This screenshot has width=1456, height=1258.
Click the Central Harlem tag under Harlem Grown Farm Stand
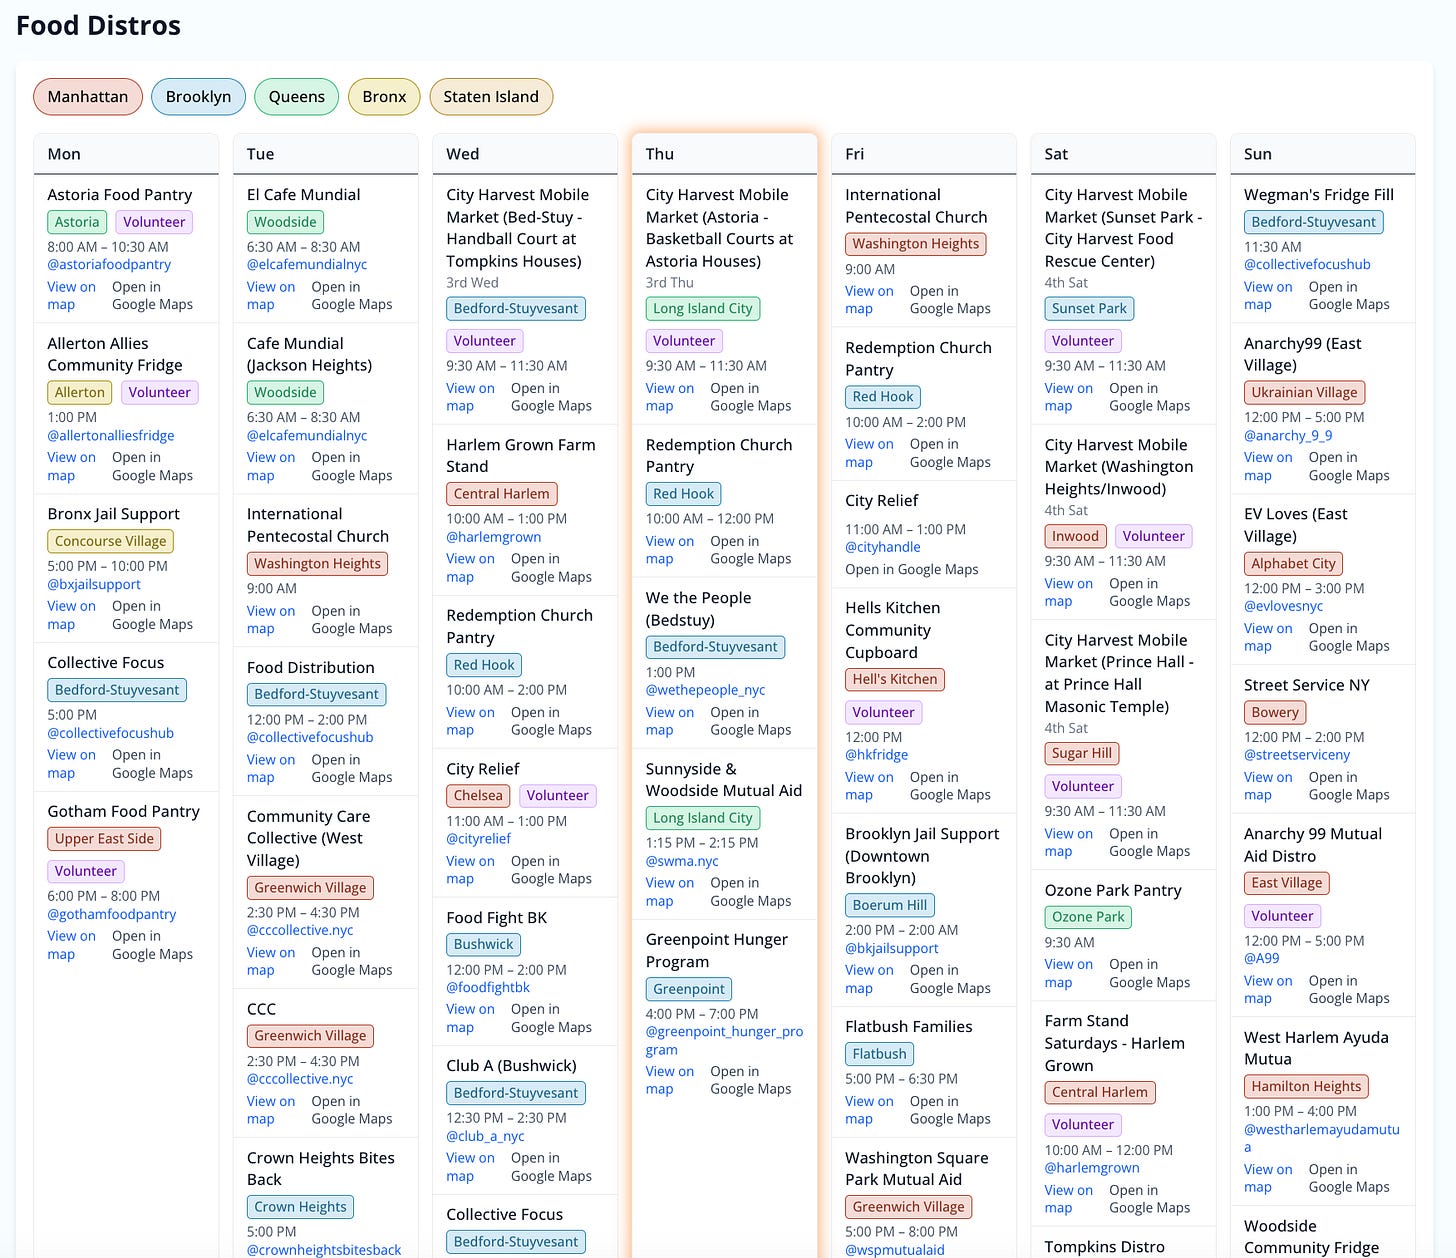click(501, 494)
